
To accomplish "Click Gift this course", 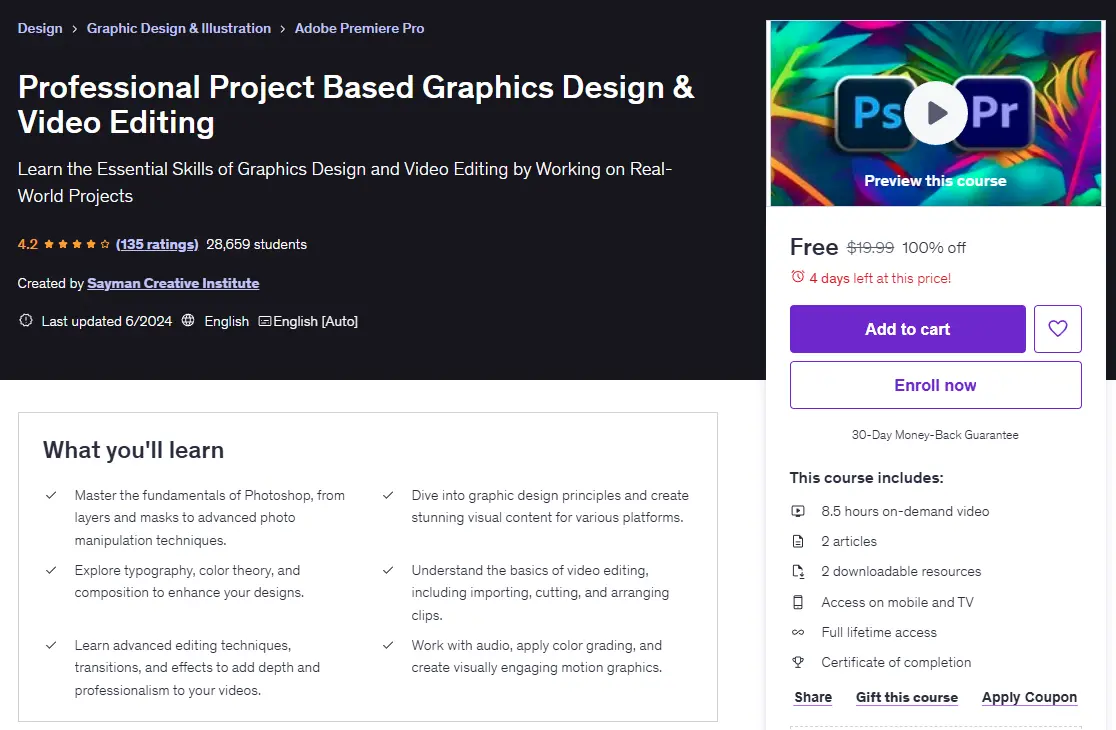I will (907, 697).
